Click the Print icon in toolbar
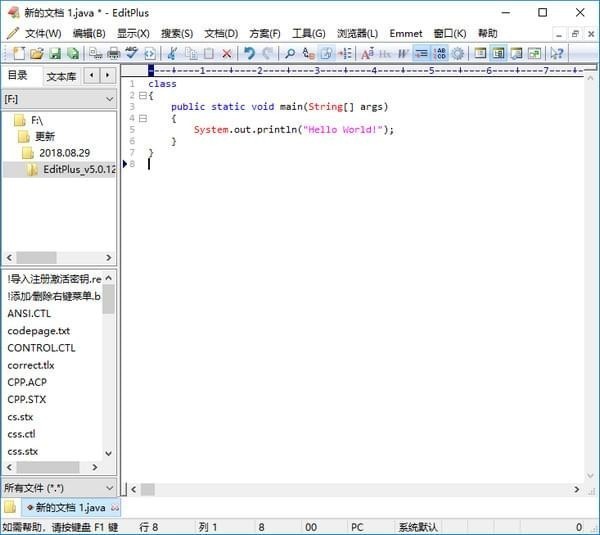 (x=113, y=53)
